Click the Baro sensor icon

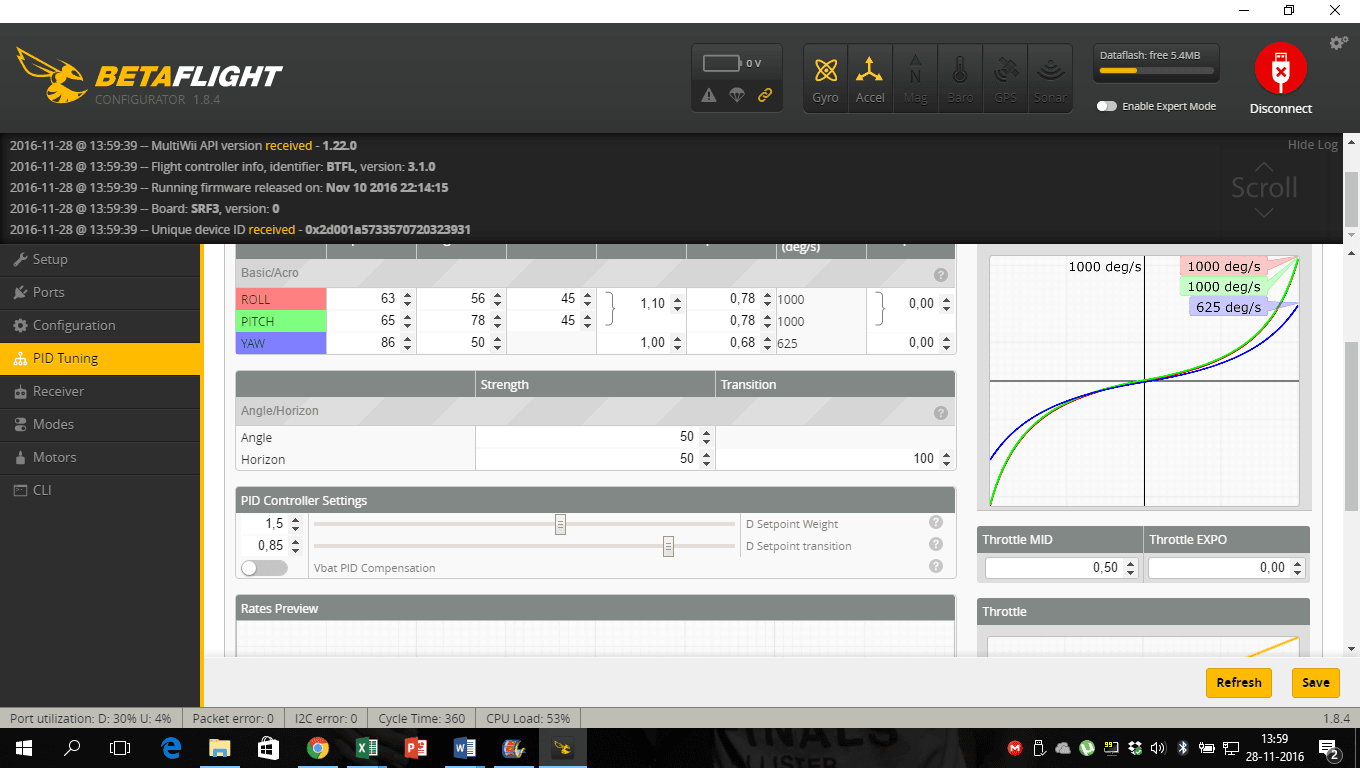(960, 78)
